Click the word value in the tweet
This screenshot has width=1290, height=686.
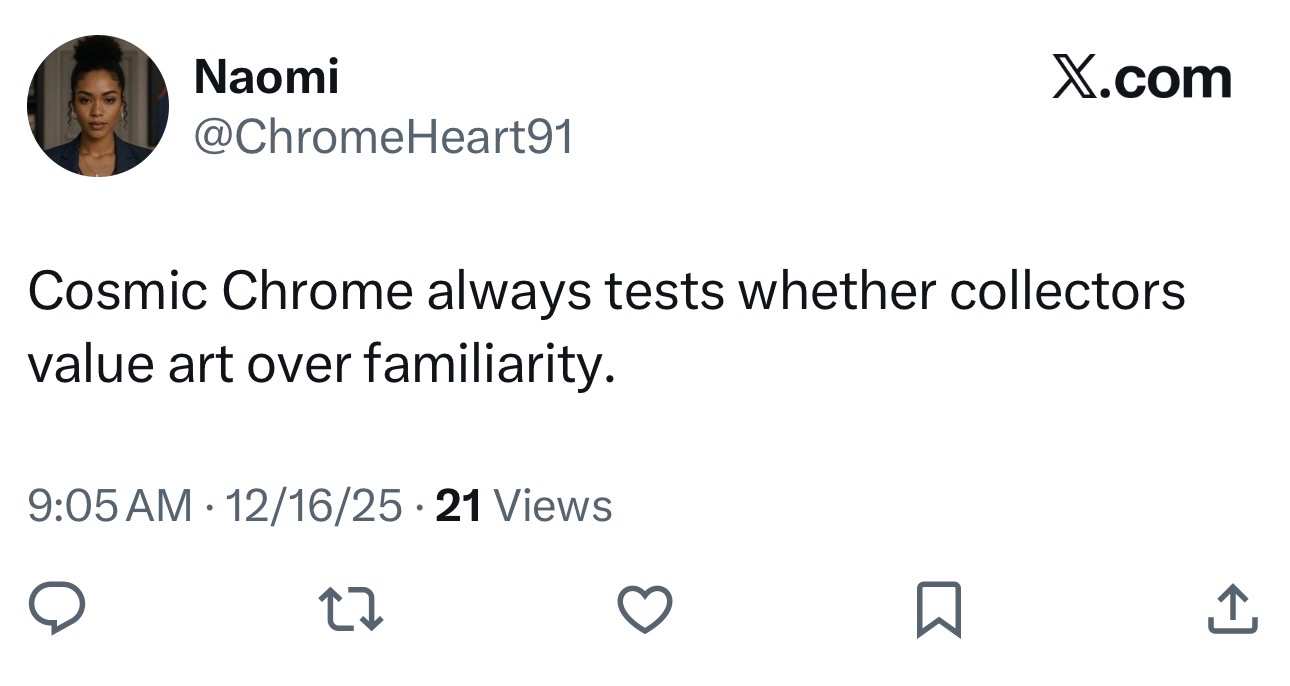pos(87,366)
